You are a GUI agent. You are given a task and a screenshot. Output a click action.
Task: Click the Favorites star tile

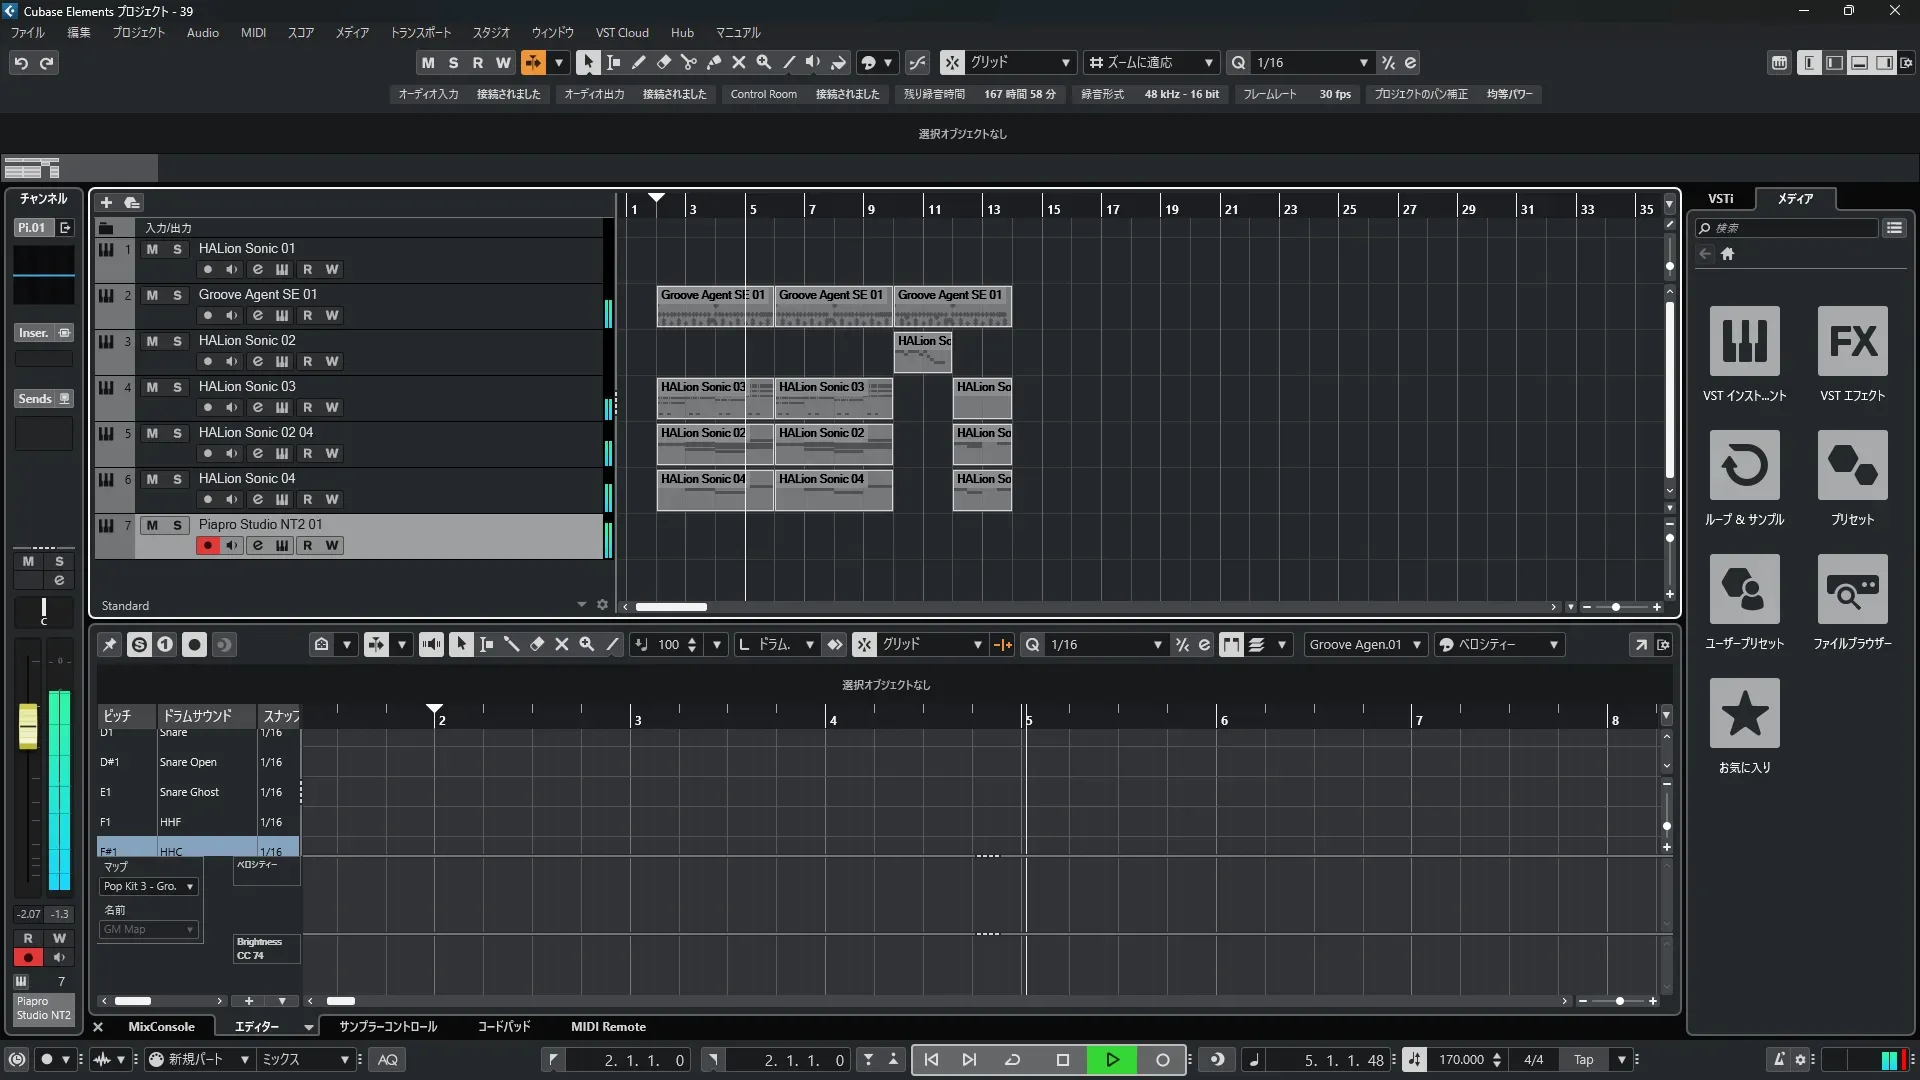[x=1744, y=714]
